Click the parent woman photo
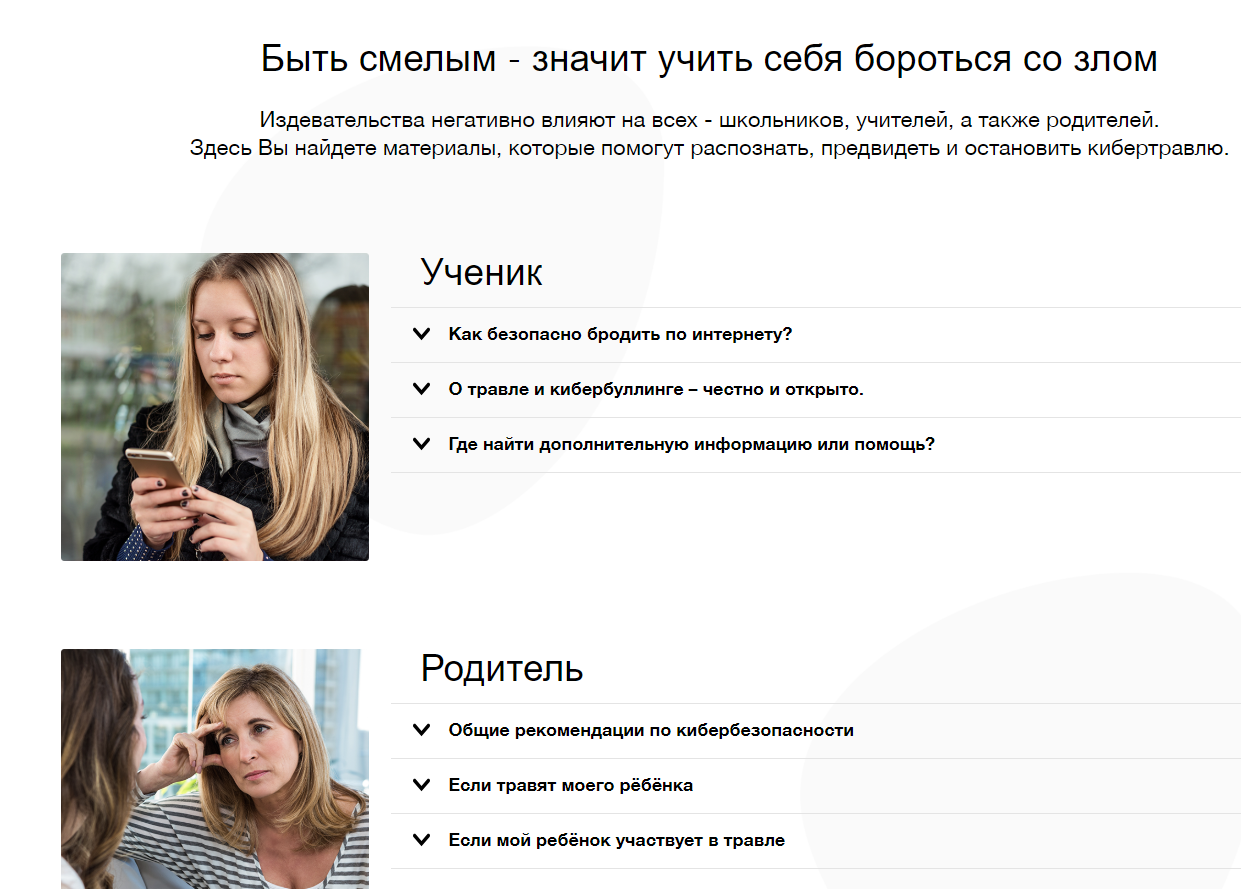1241x889 pixels. [215, 769]
